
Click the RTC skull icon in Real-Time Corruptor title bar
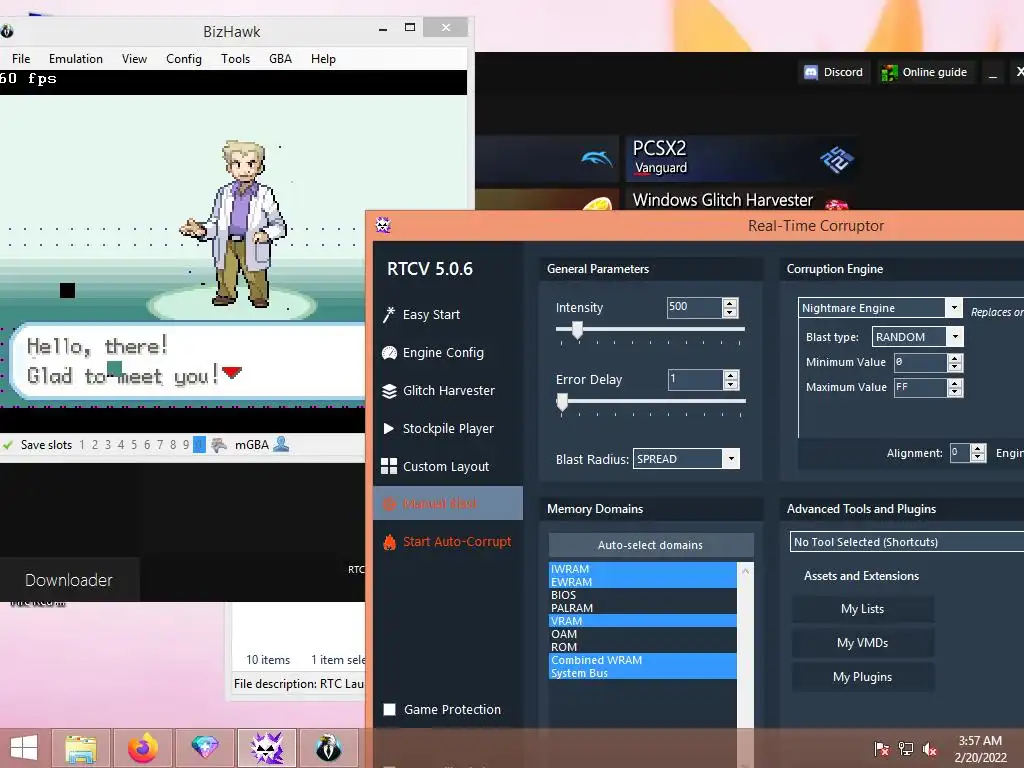pyautogui.click(x=383, y=225)
